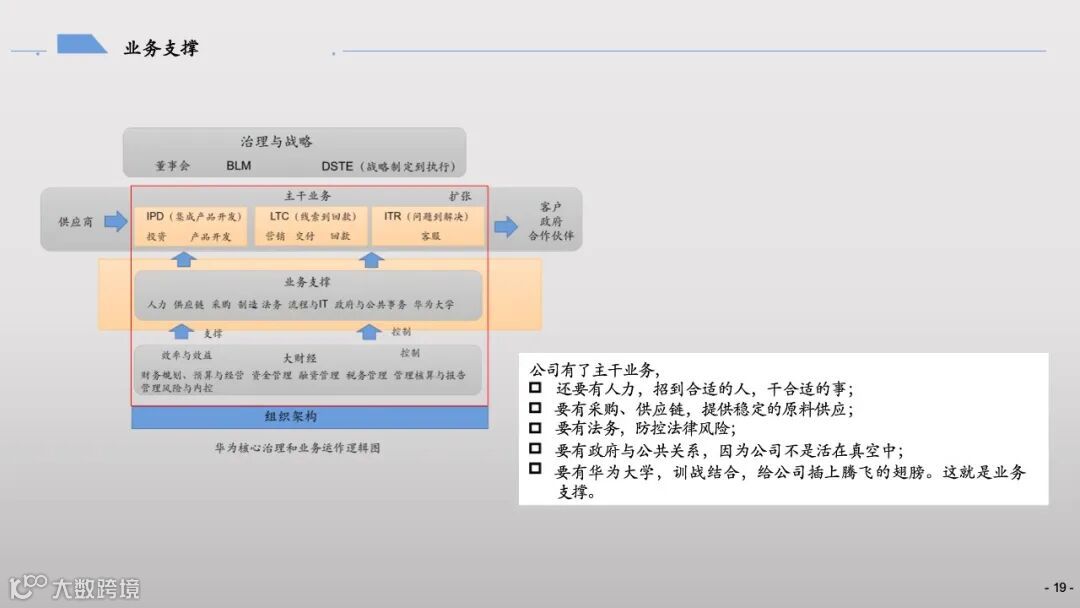The image size is (1080, 608).
Task: Click the square bullet before 要有法务
Action: [535, 428]
